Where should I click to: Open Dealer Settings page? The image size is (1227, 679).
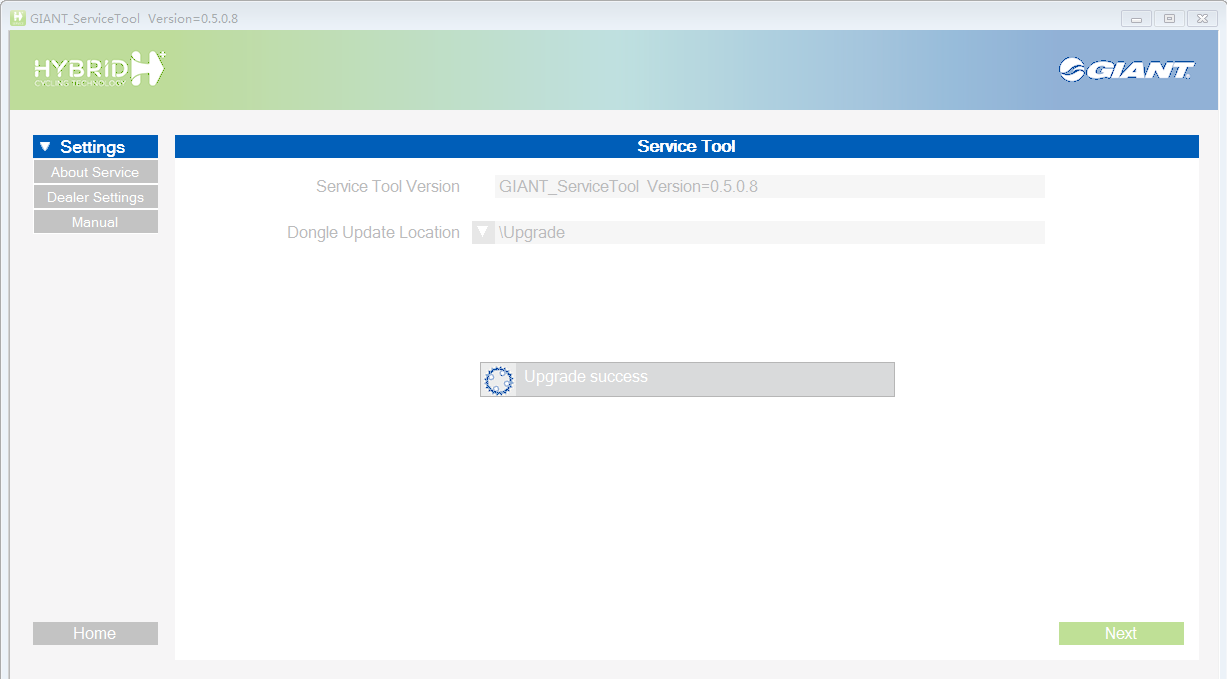(x=95, y=197)
